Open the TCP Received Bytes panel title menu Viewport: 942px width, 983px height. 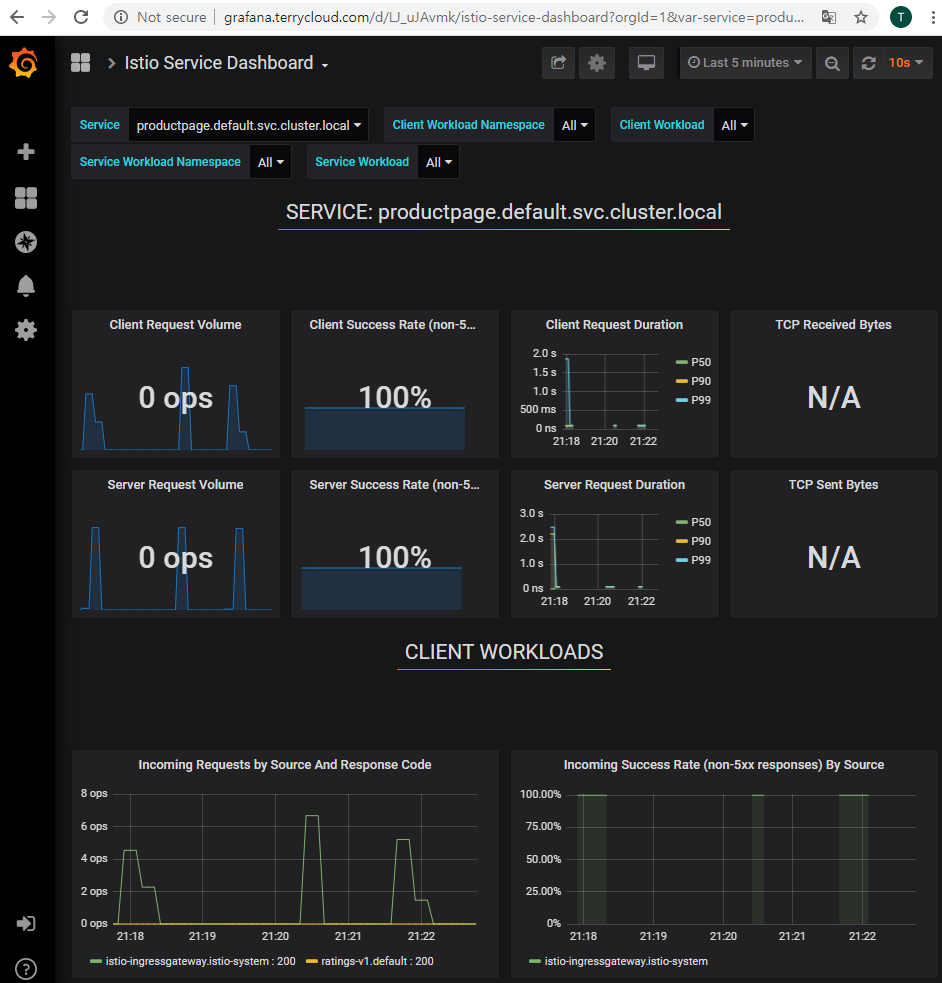pyautogui.click(x=833, y=324)
